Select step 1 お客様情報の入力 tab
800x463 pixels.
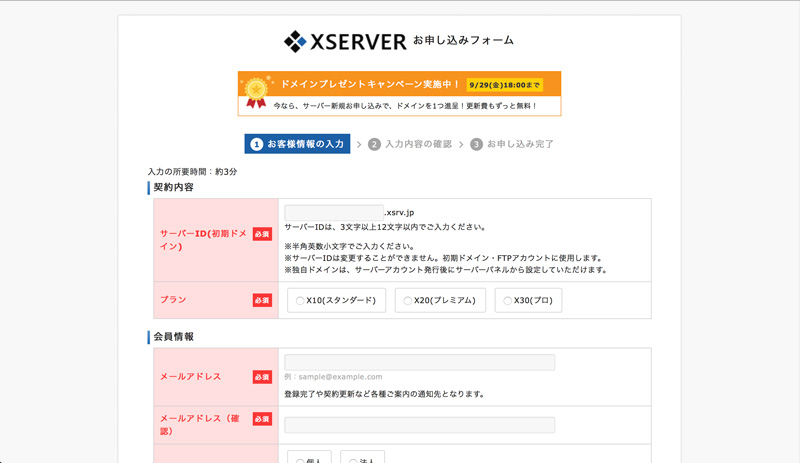point(297,144)
